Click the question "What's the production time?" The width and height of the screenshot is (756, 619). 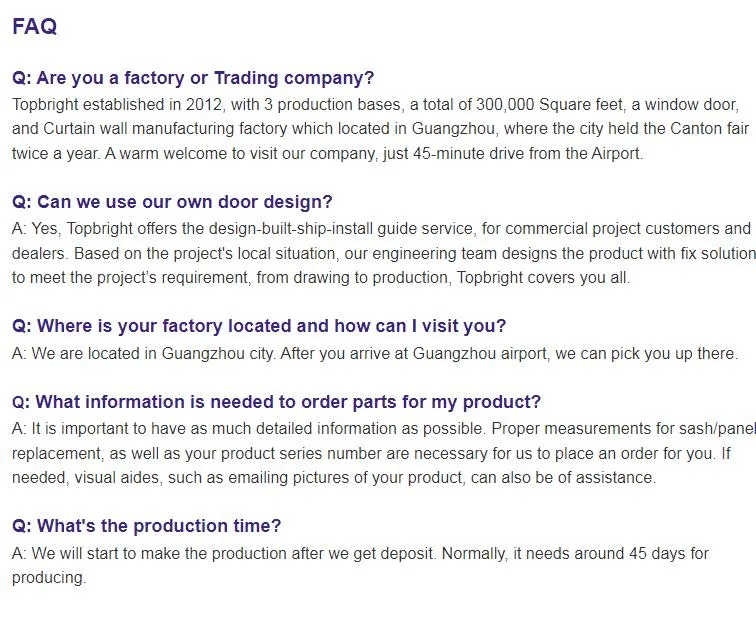click(146, 526)
